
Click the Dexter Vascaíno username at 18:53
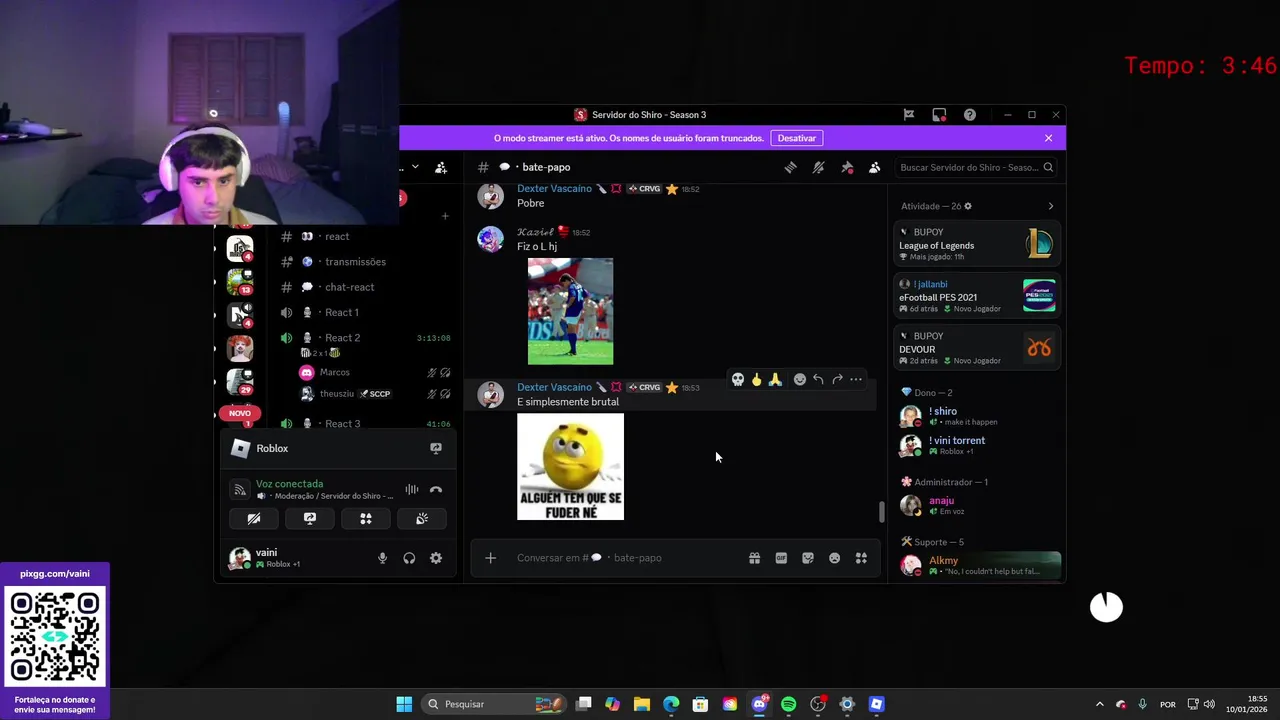tap(554, 387)
